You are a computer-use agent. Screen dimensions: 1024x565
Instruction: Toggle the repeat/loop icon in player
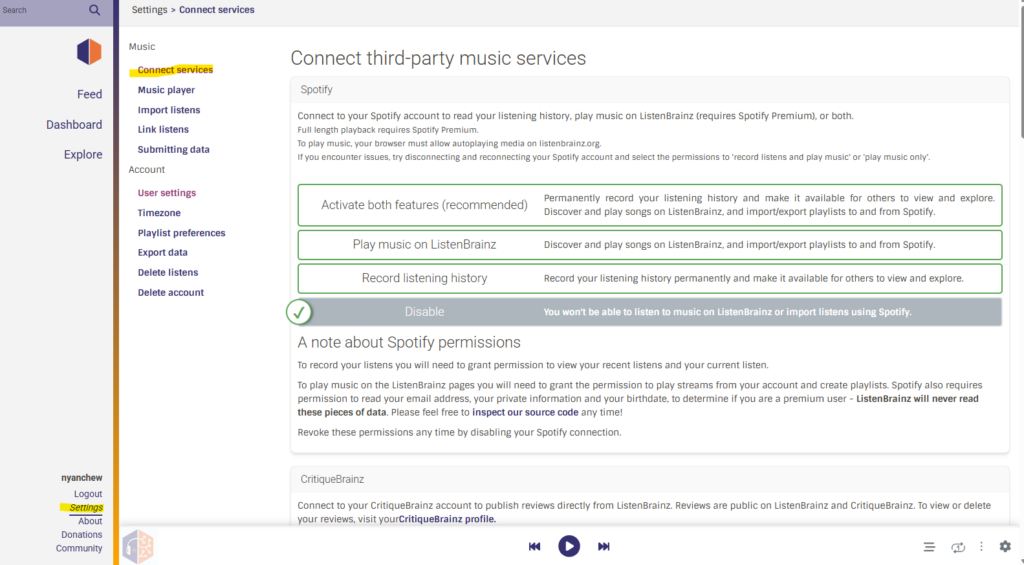point(957,547)
